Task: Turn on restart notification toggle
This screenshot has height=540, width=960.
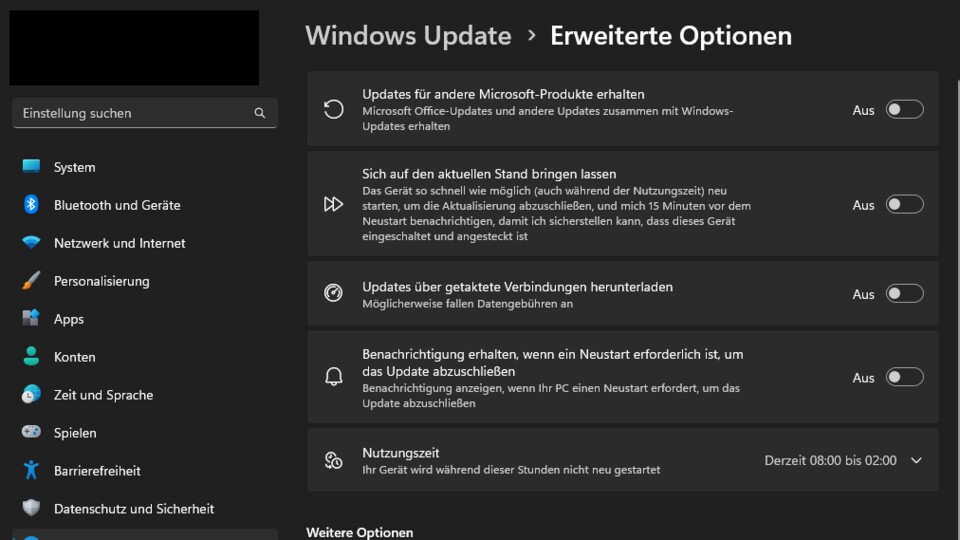Action: click(904, 377)
